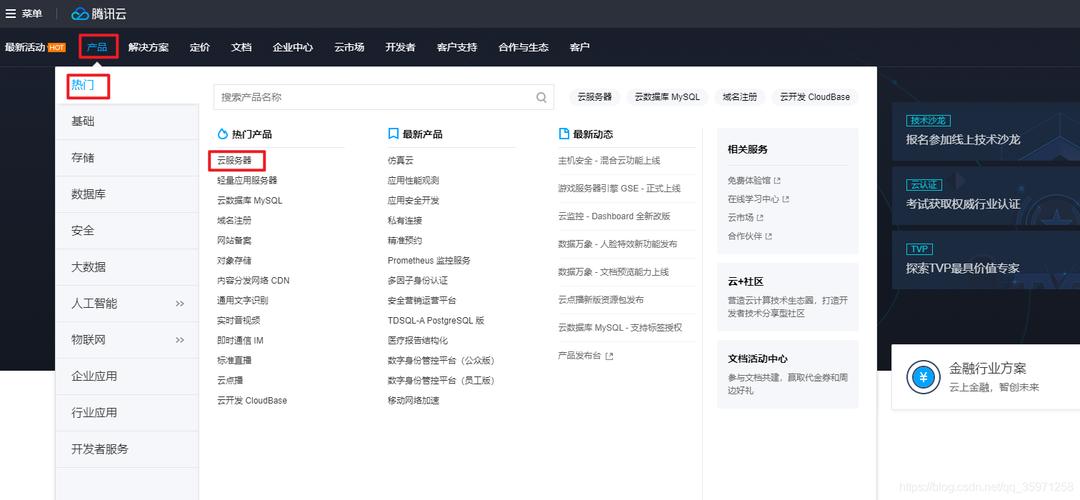Open 移动网络加速 link
The image size is (1080, 500).
click(413, 400)
